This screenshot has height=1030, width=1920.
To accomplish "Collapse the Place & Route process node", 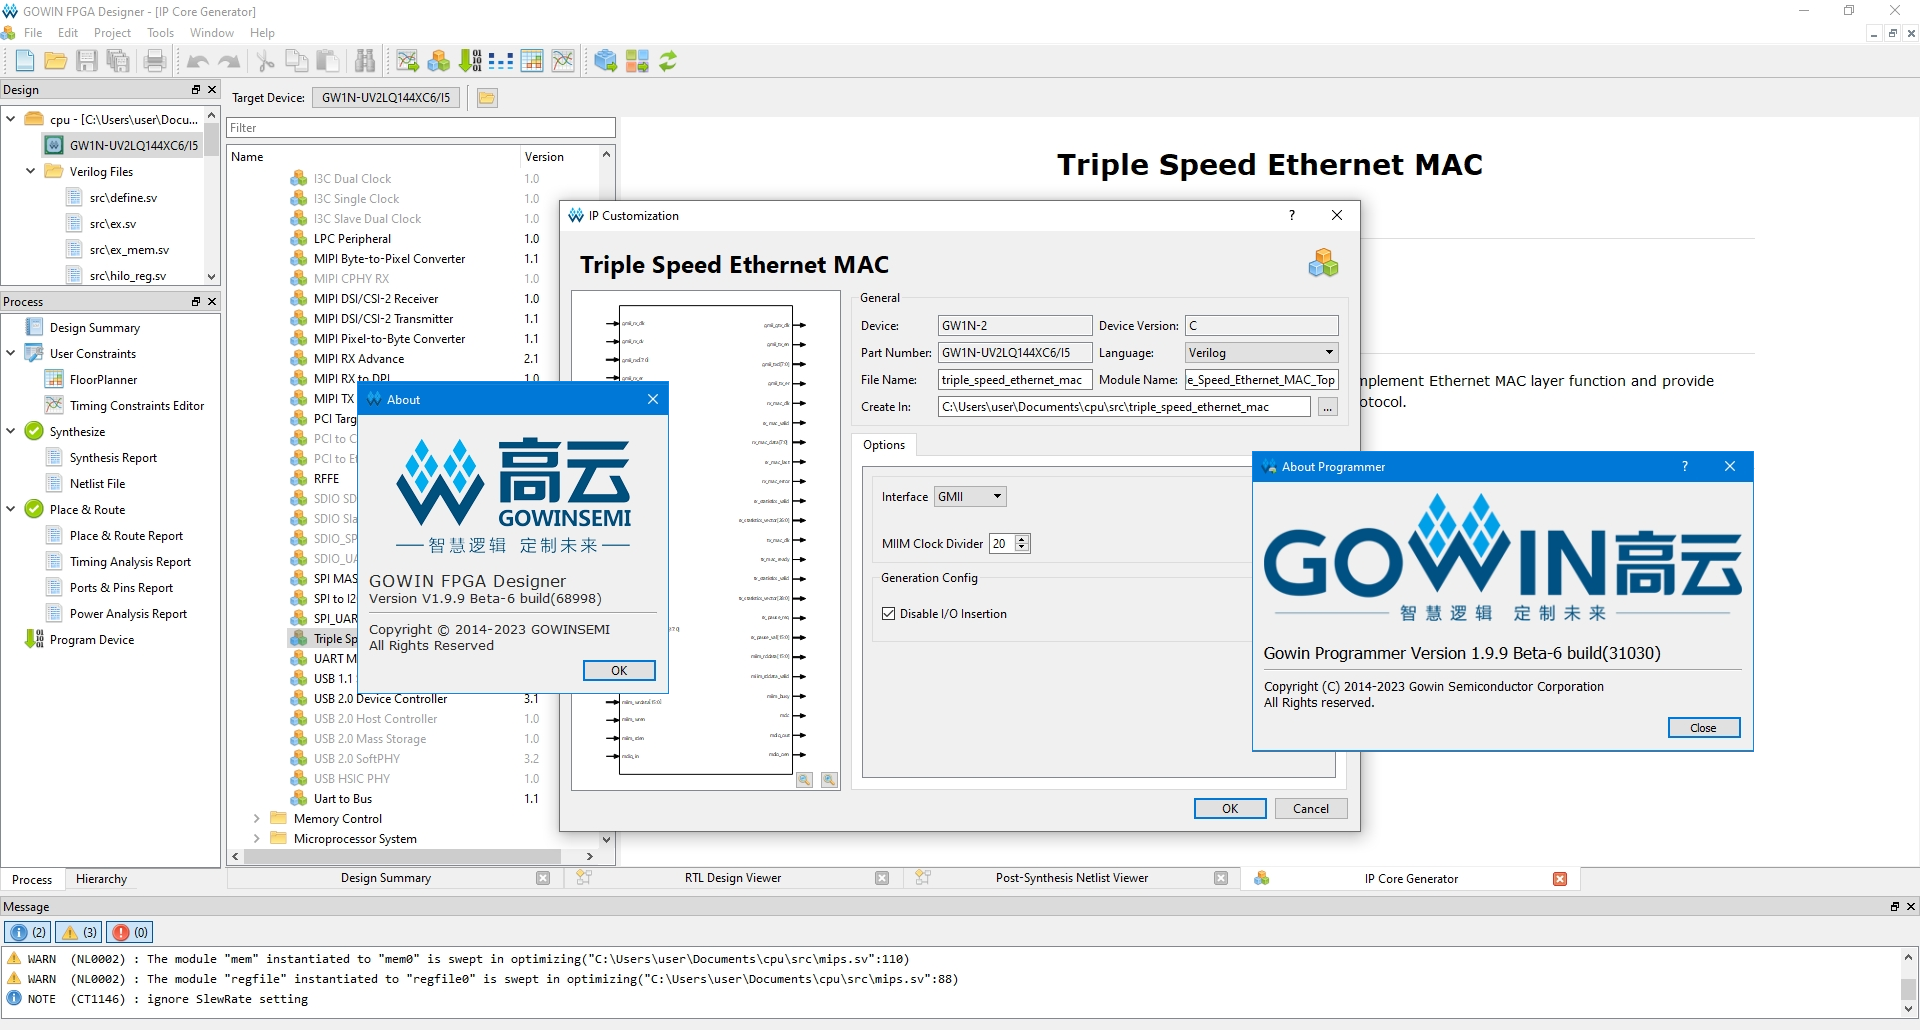I will pos(11,509).
